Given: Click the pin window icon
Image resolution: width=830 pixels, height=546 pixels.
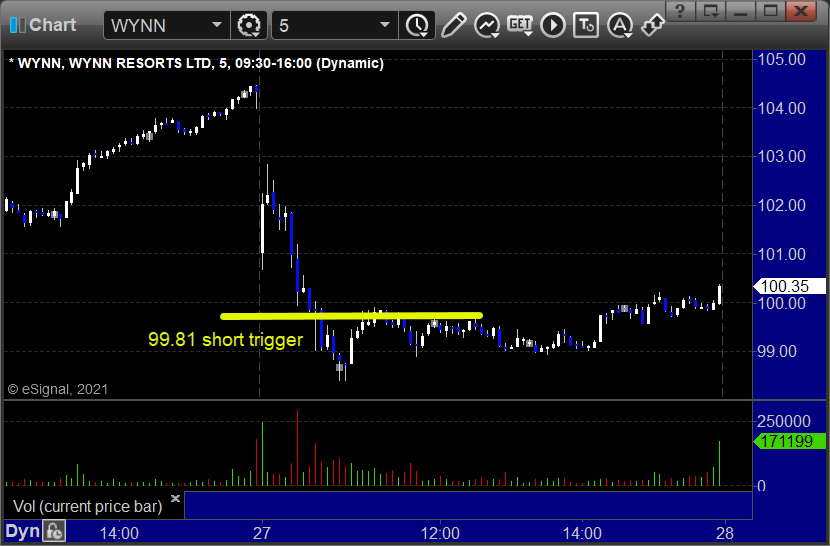Looking at the screenshot, I should [x=652, y=25].
